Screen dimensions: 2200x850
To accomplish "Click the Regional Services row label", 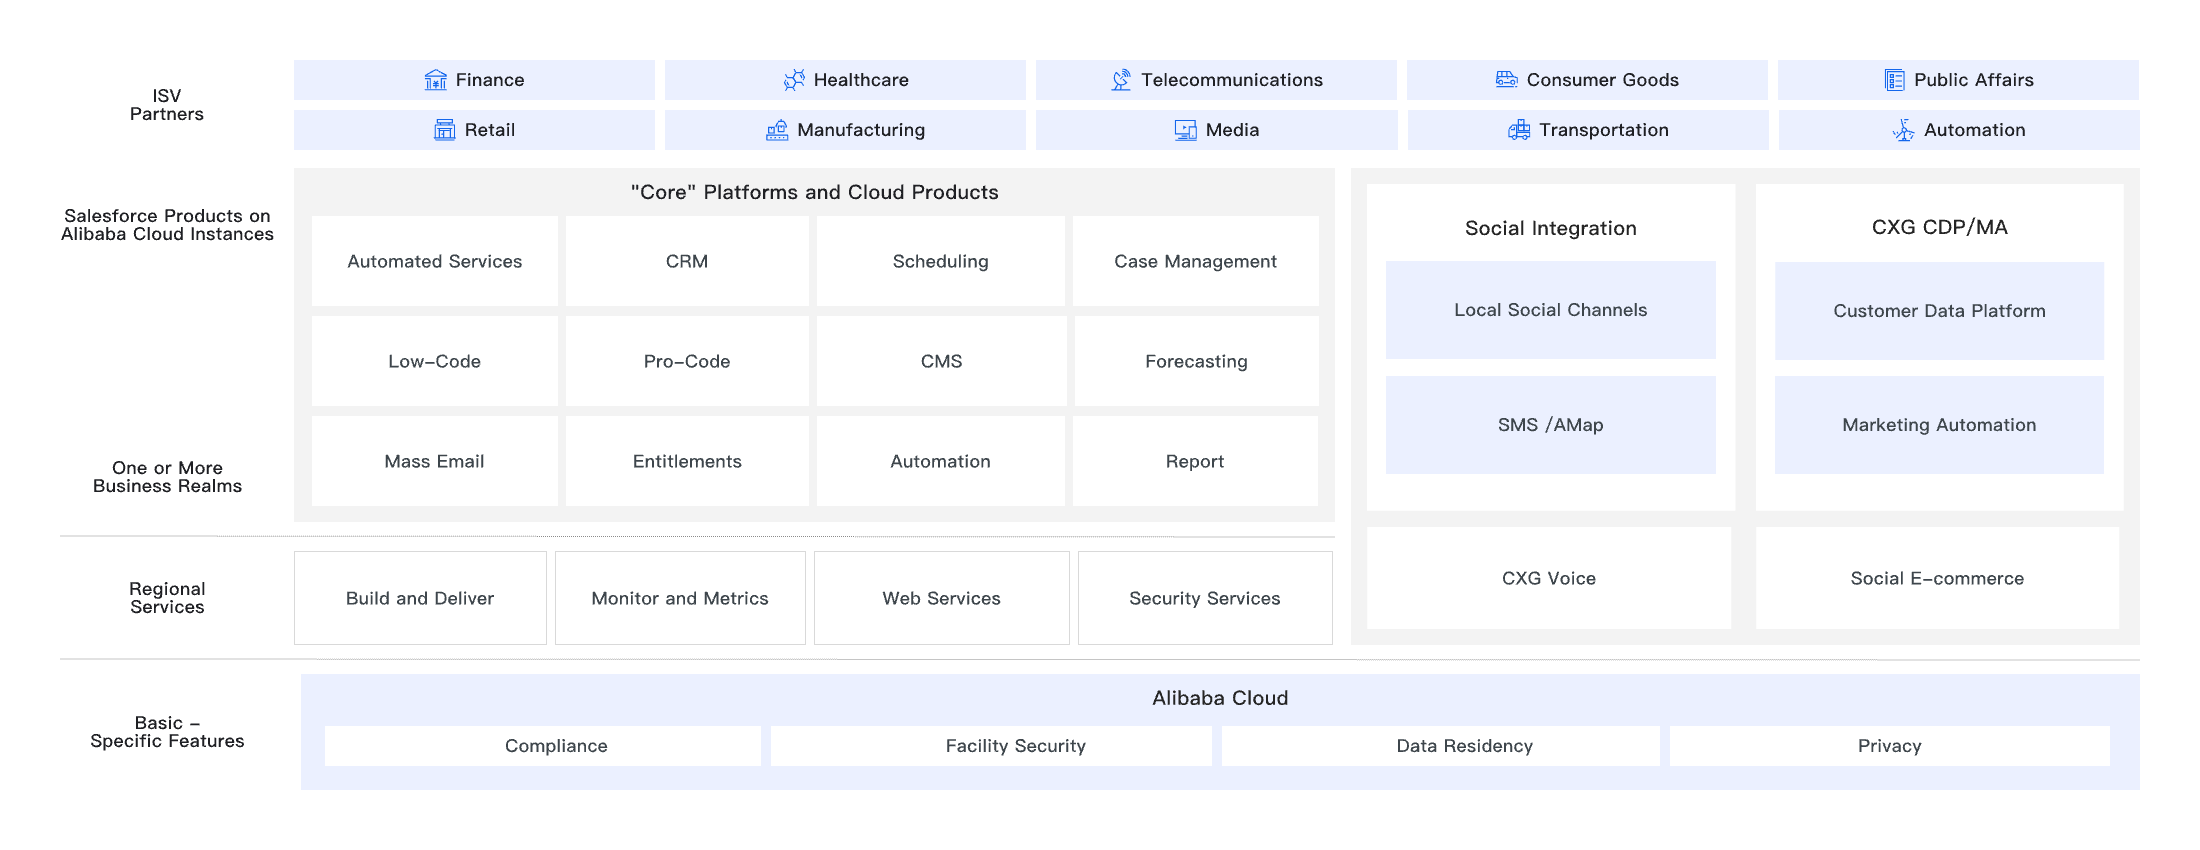I will pyautogui.click(x=167, y=598).
